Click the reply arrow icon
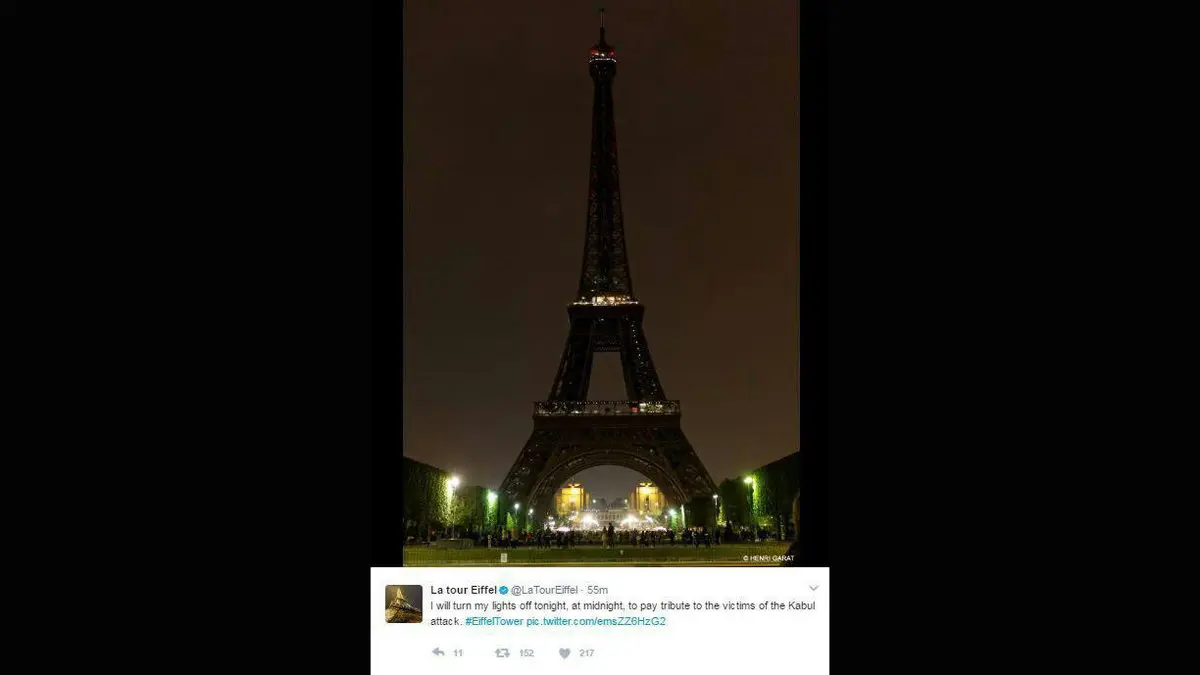 (x=438, y=652)
